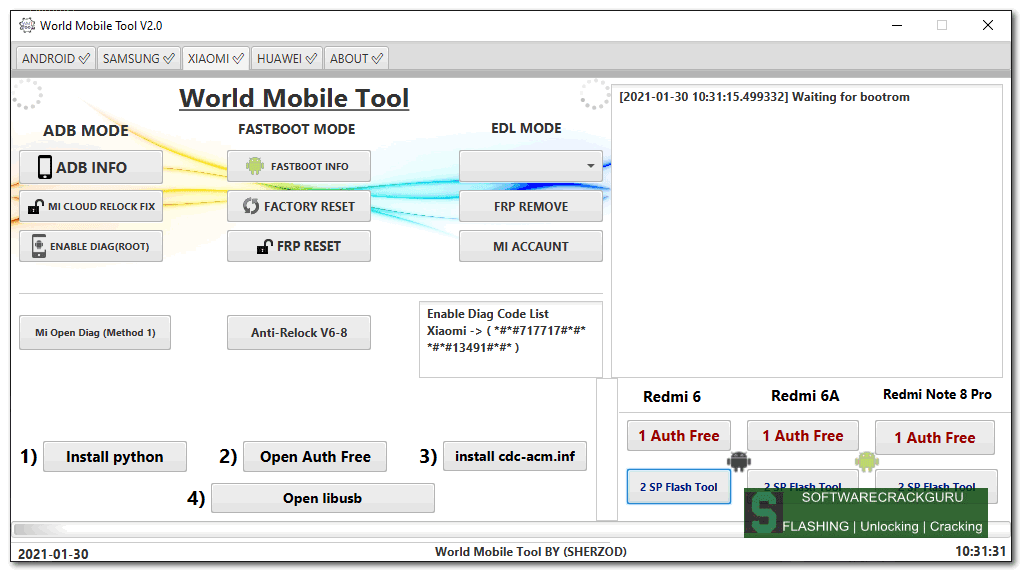Close the World Mobile Tool window
This screenshot has width=1023, height=573.
(x=988, y=25)
